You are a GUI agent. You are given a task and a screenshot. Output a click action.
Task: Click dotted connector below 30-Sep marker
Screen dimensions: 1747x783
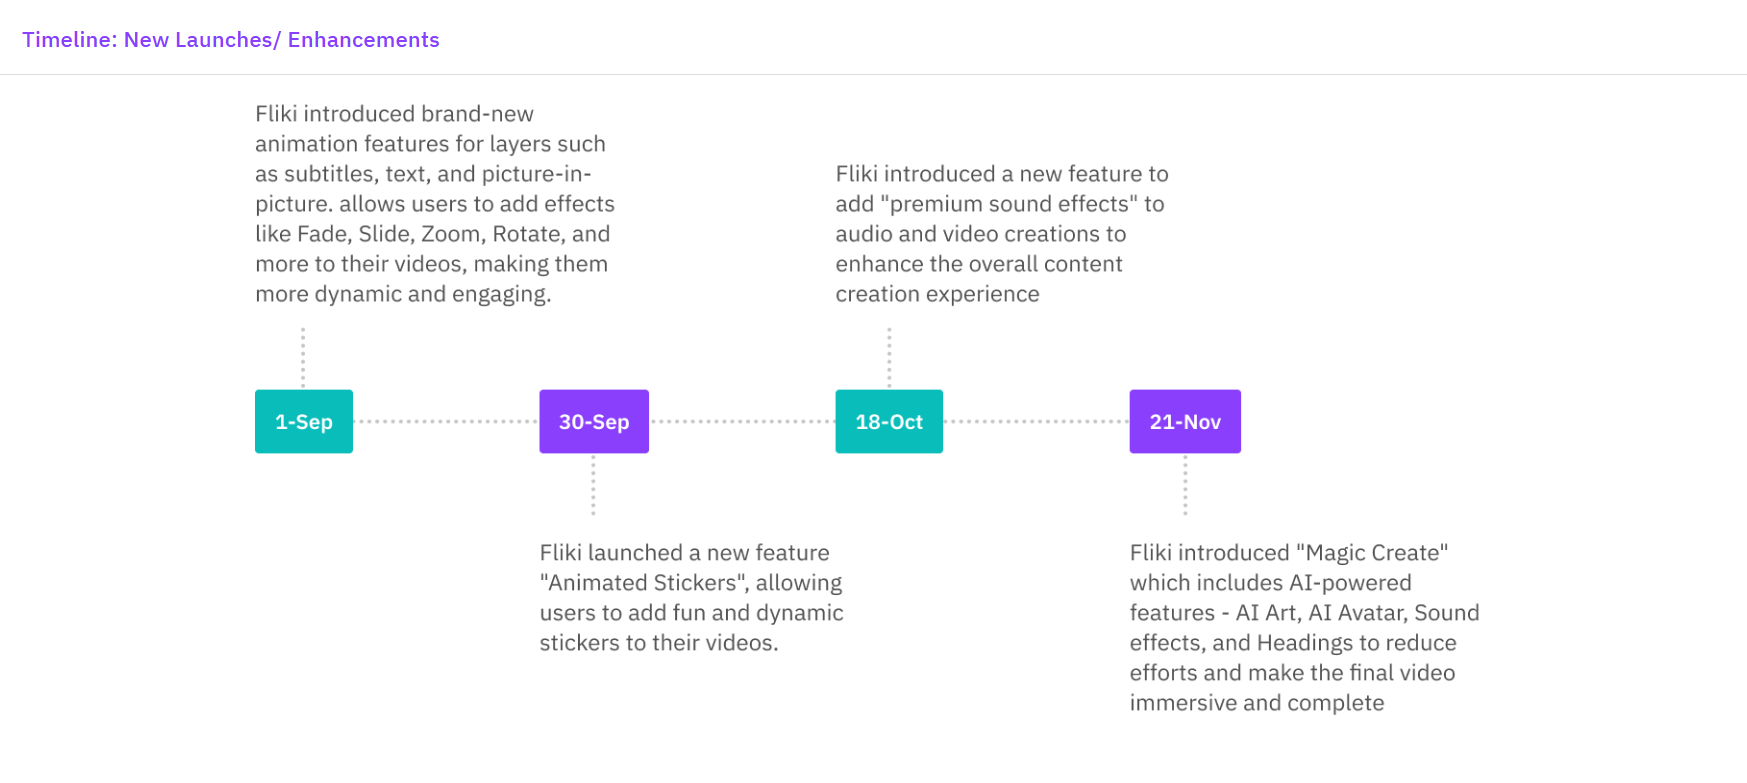coord(593,485)
